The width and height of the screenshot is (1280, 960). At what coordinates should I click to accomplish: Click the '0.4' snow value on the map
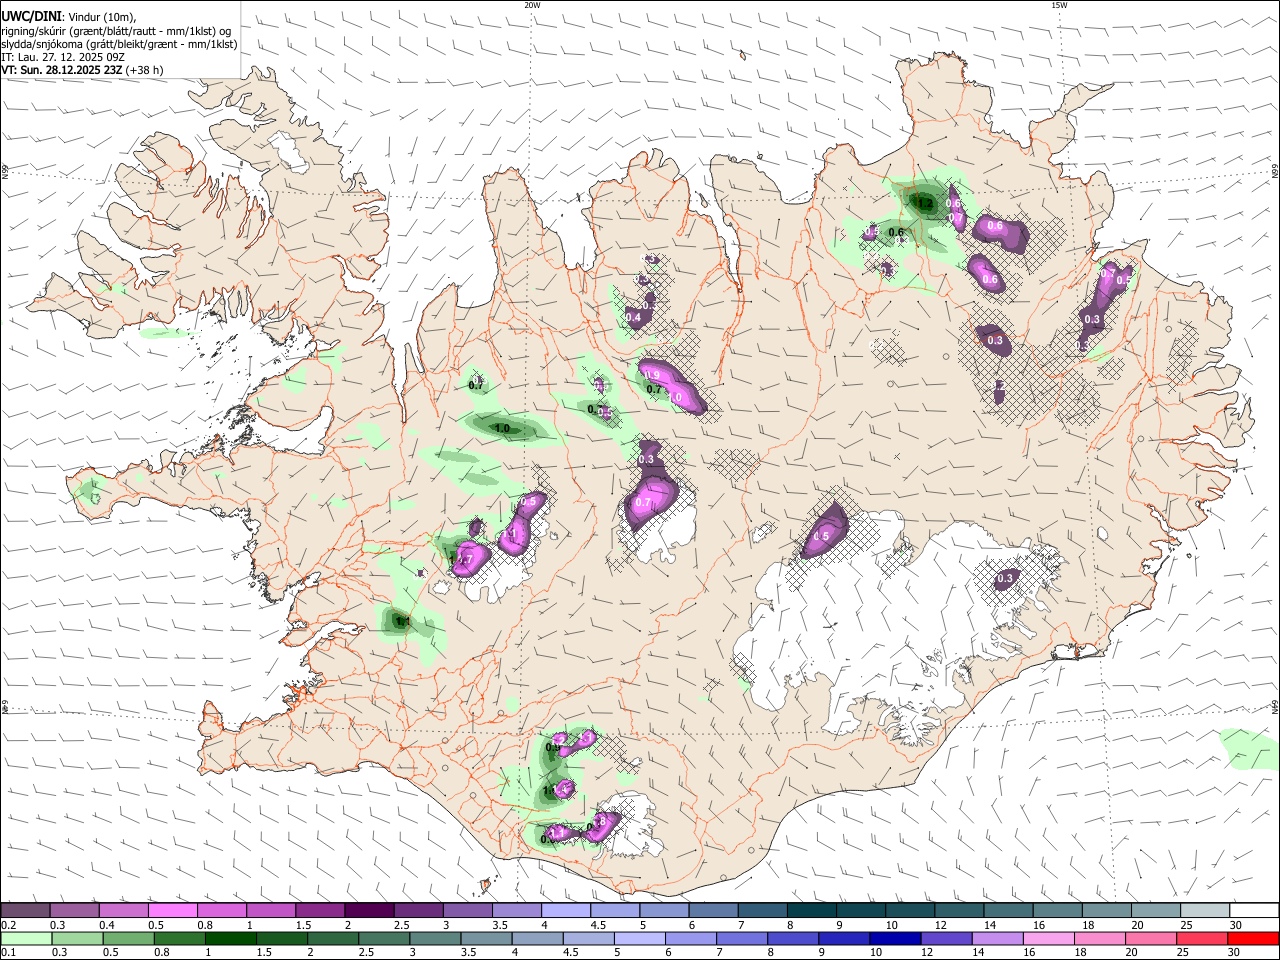coord(633,317)
